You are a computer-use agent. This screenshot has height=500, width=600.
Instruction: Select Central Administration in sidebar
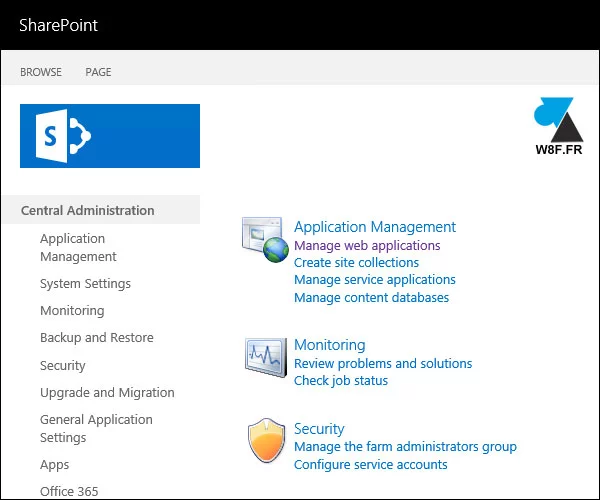(x=88, y=210)
